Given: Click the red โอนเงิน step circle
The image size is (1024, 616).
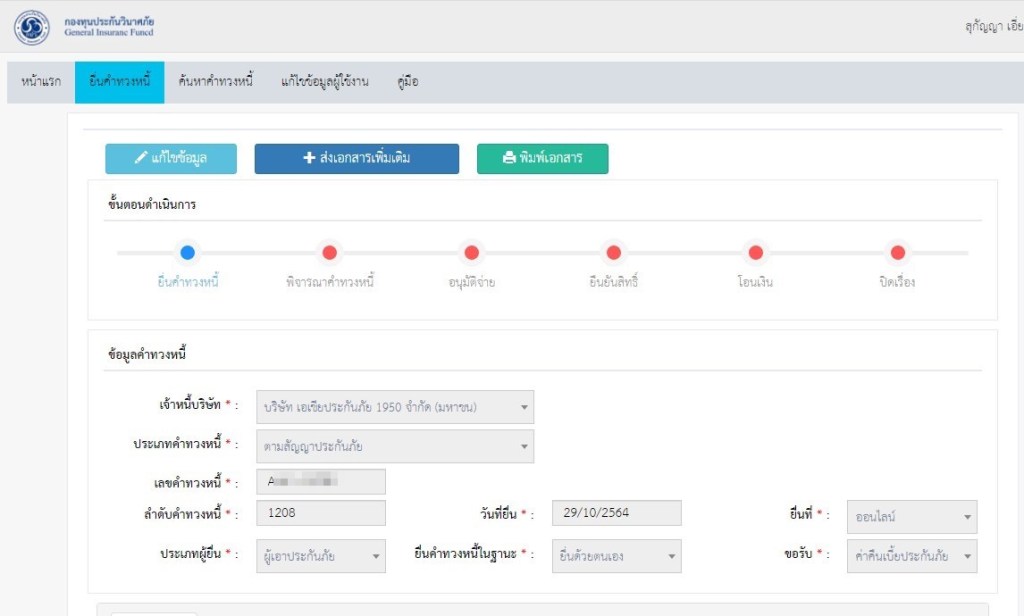Looking at the screenshot, I should [x=755, y=253].
